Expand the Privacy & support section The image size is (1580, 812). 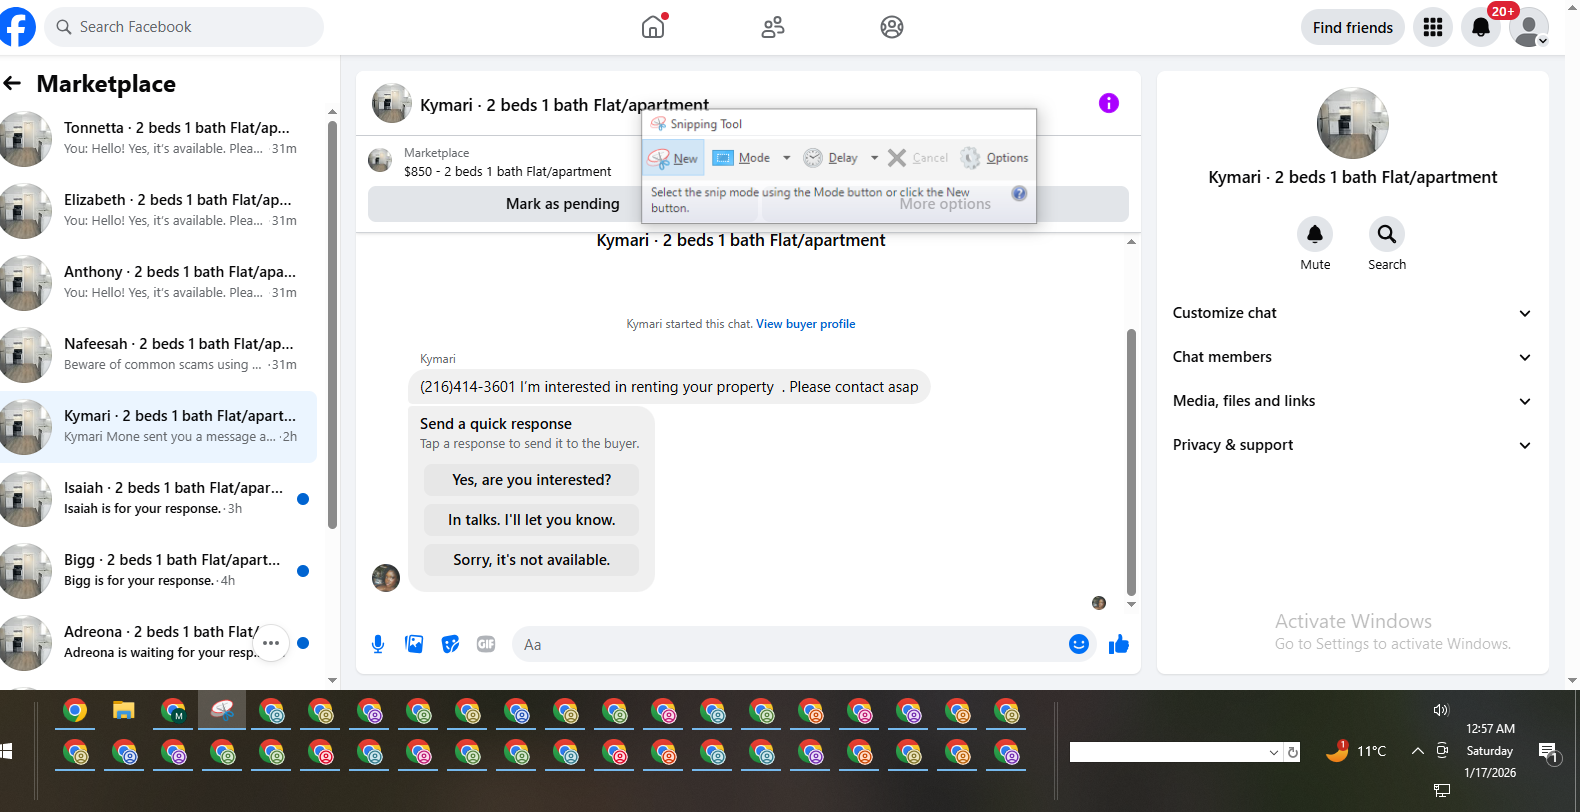1352,445
